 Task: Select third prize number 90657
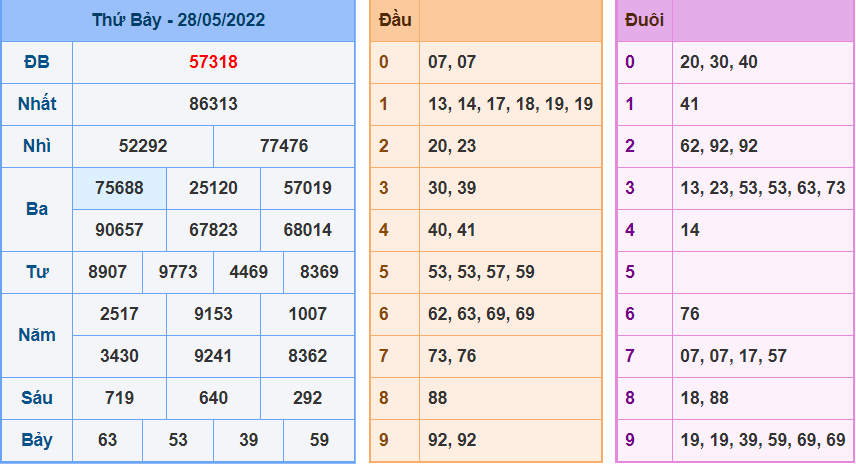coord(119,230)
